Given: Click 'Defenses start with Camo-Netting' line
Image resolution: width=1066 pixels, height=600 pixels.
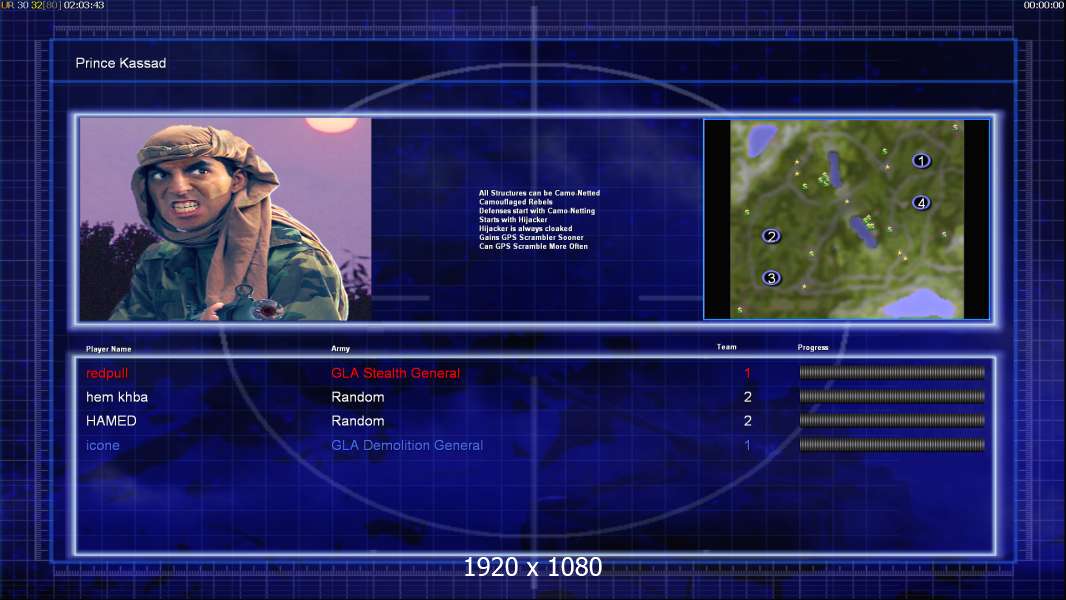Looking at the screenshot, I should pyautogui.click(x=537, y=211).
